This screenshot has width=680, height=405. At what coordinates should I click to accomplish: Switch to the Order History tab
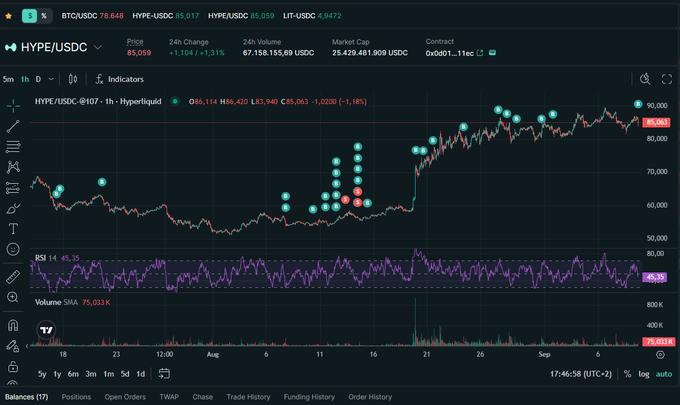[370, 397]
